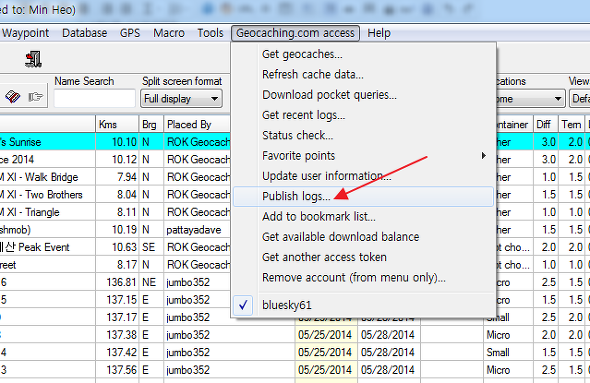
Task: Open the Full display split screen dropdown
Action: (x=181, y=99)
